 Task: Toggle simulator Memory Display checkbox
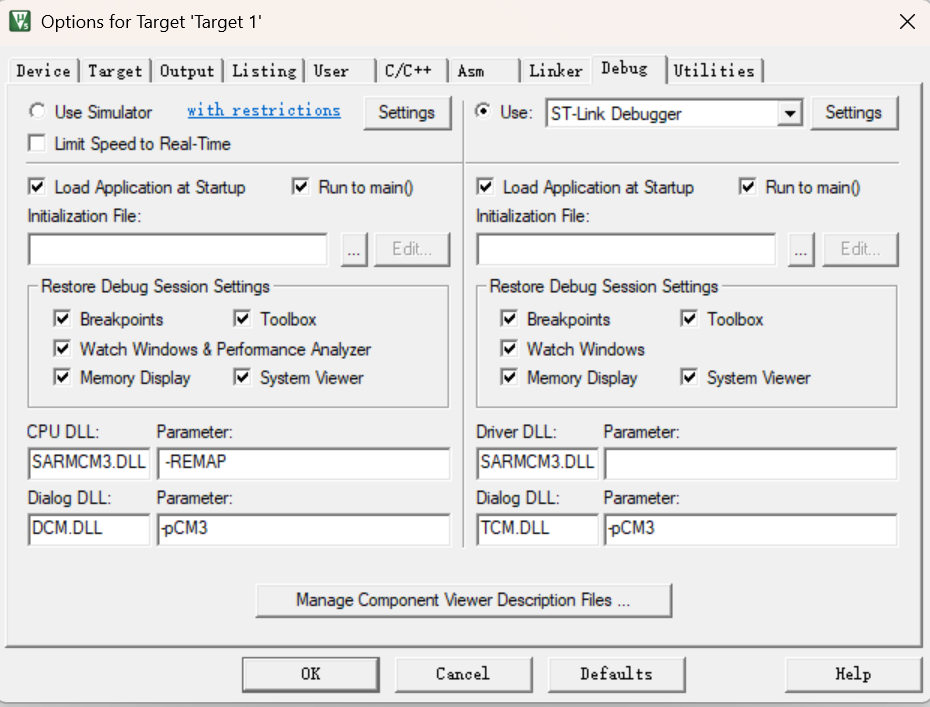pos(62,377)
